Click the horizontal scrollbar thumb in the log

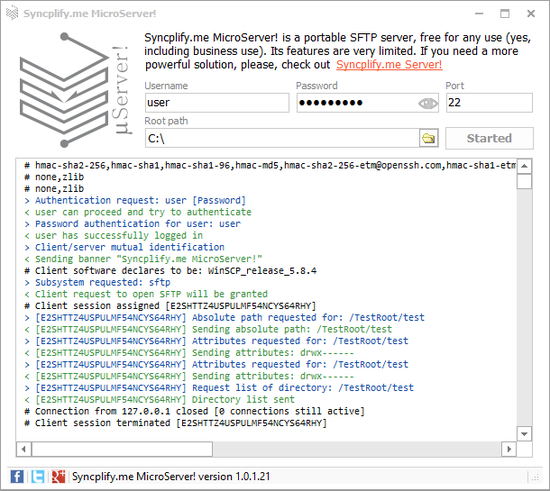[122, 449]
